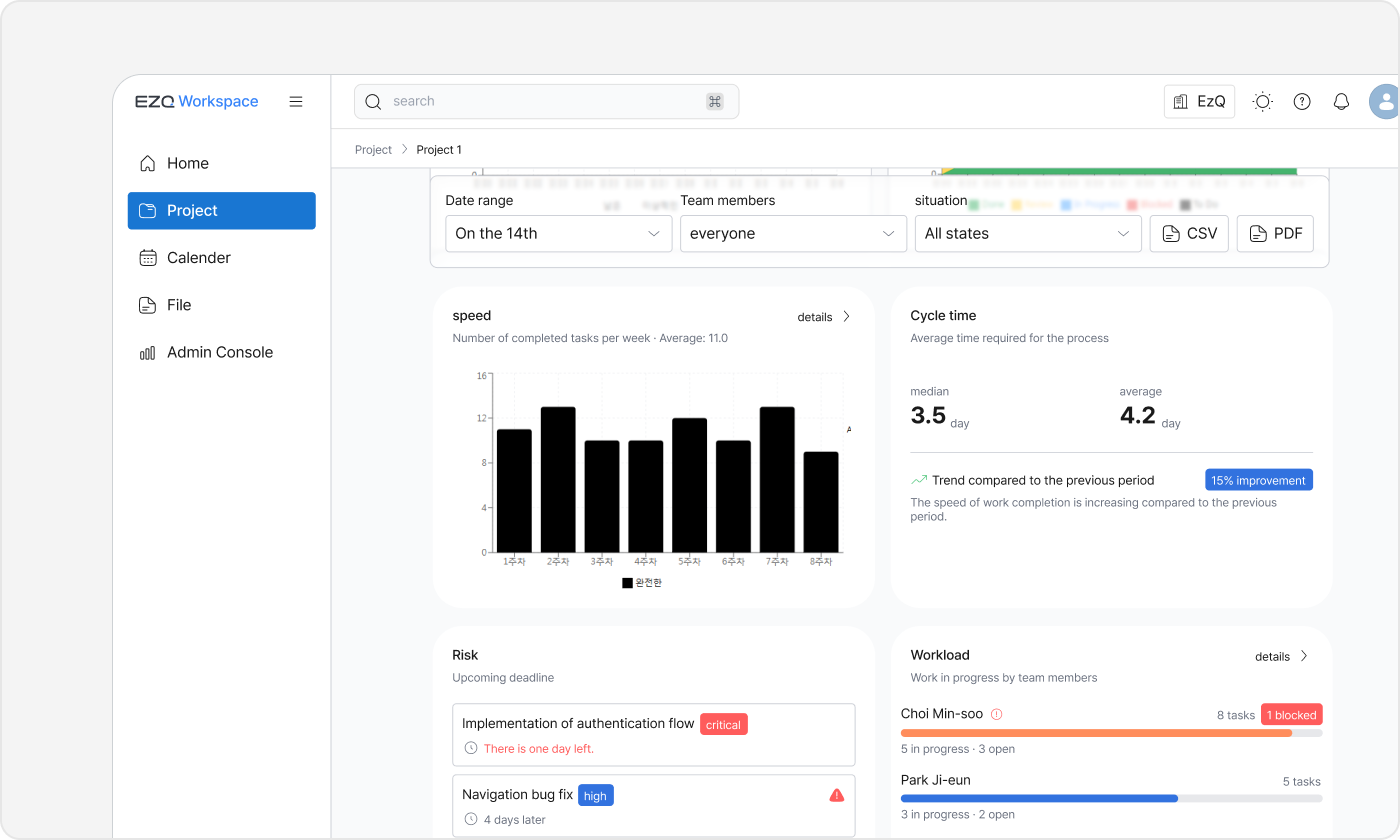Click the clock icon beside '4 days later'
Image resolution: width=1400 pixels, height=840 pixels.
tap(471, 819)
